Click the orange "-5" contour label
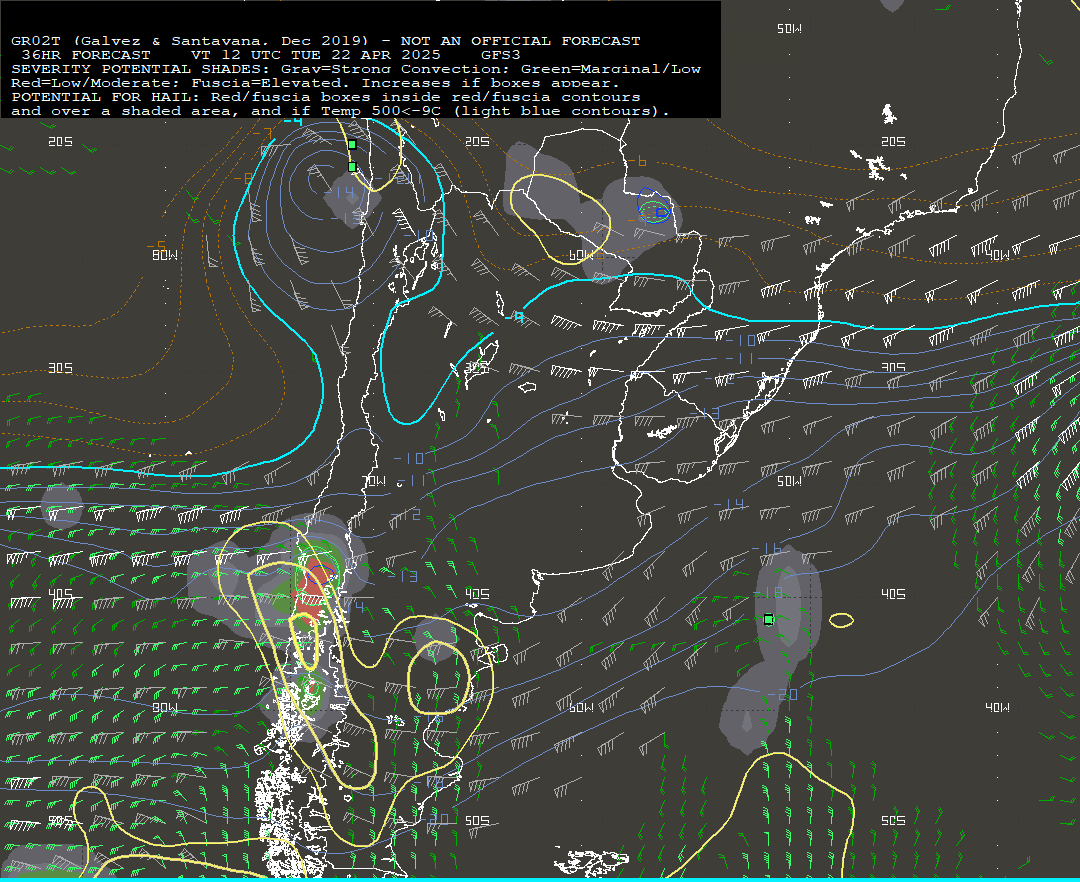The image size is (1080, 882). click(156, 245)
